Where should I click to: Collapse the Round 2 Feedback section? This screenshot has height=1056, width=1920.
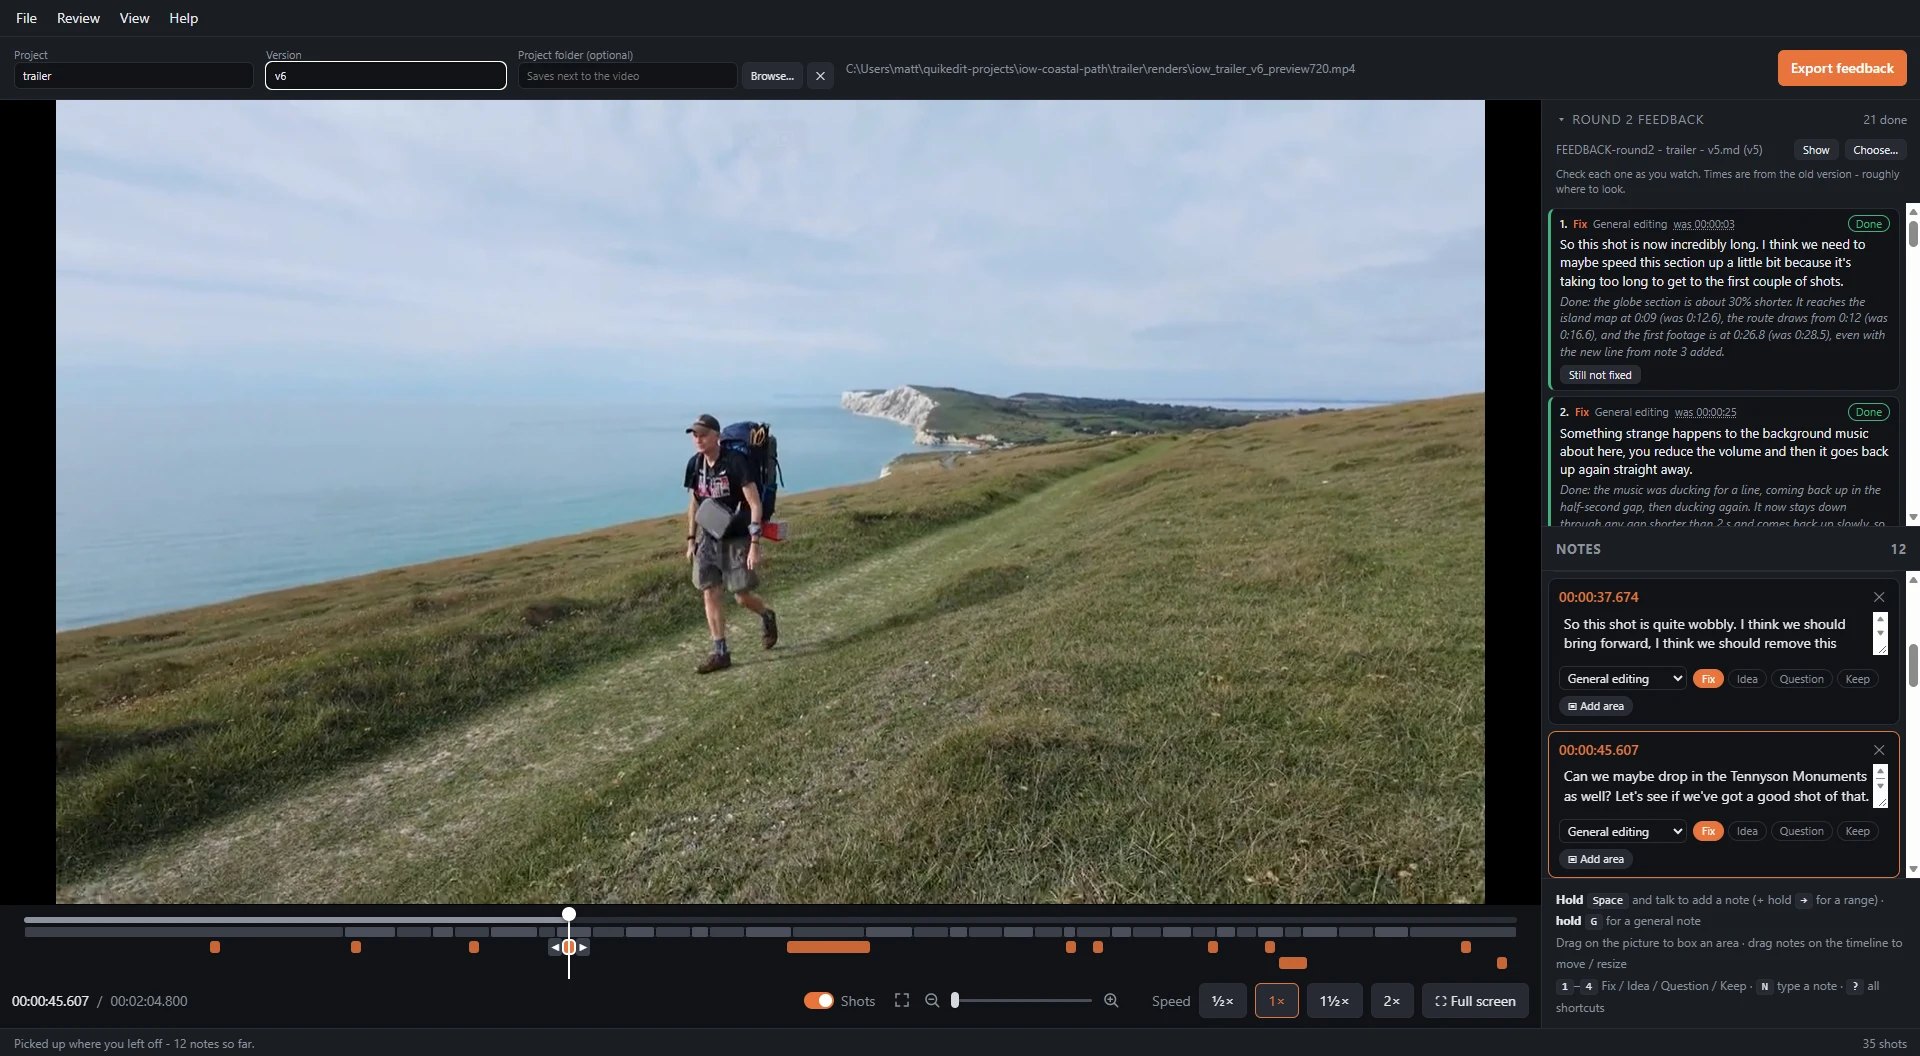point(1561,120)
